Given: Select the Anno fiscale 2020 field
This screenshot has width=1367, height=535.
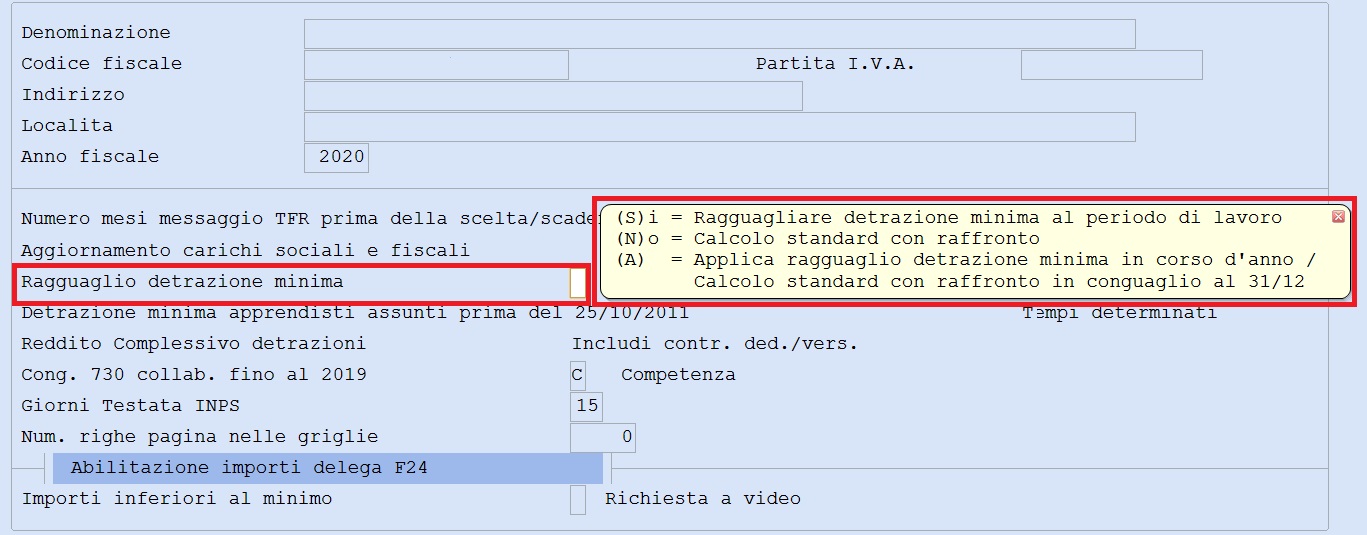Looking at the screenshot, I should 336,157.
